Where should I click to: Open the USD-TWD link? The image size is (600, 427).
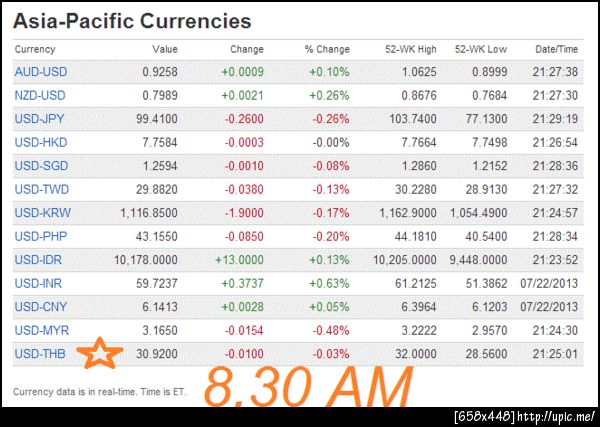(40, 189)
